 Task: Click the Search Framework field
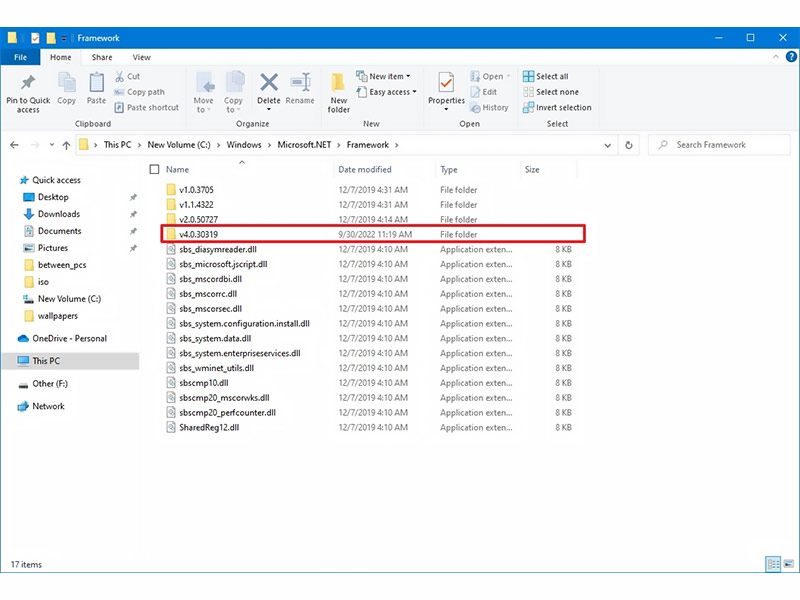pos(719,145)
